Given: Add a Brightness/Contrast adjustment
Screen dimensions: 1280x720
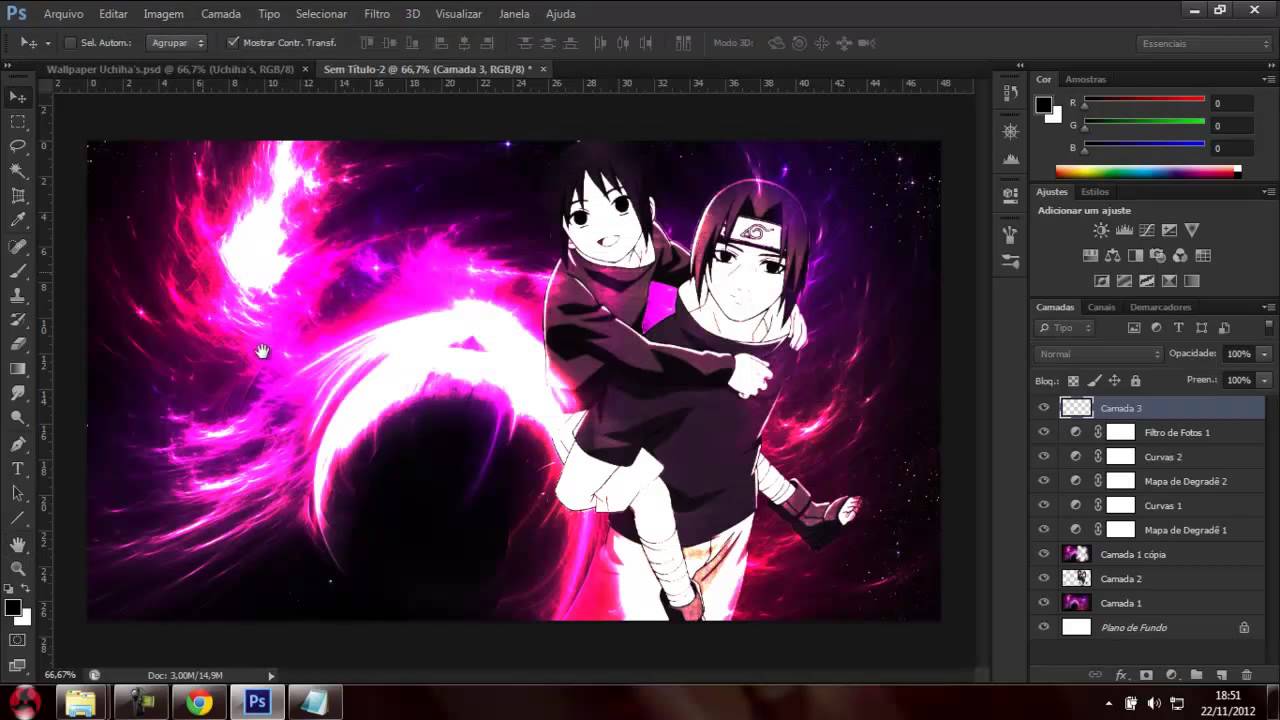Looking at the screenshot, I should (1101, 230).
